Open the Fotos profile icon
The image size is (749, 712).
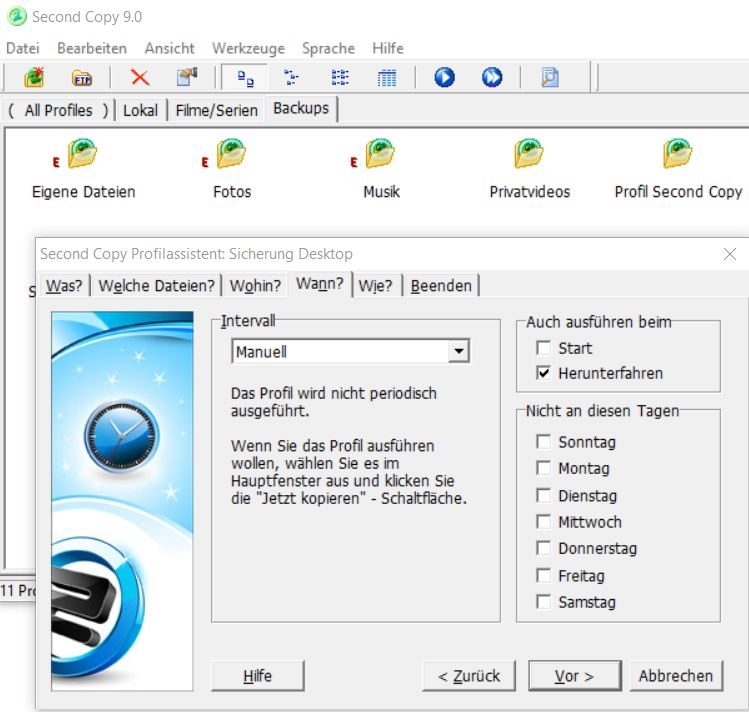pyautogui.click(x=231, y=155)
